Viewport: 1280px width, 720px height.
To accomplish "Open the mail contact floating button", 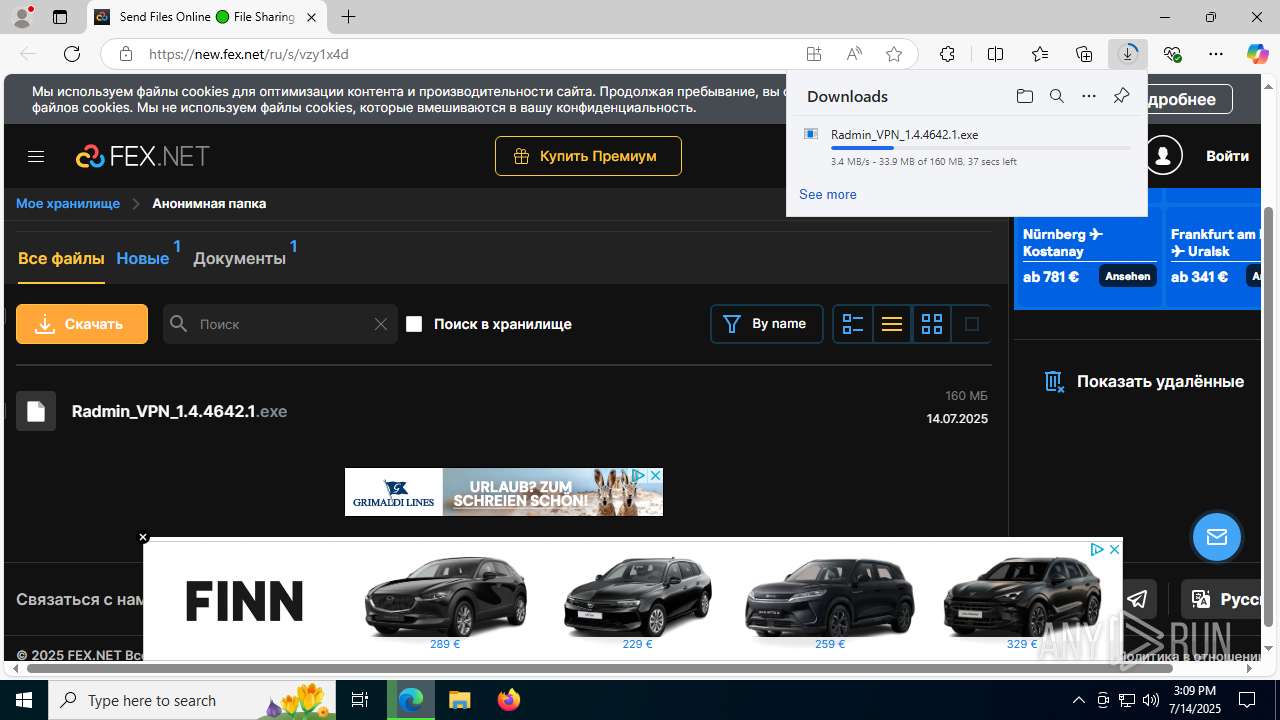I will point(1217,537).
